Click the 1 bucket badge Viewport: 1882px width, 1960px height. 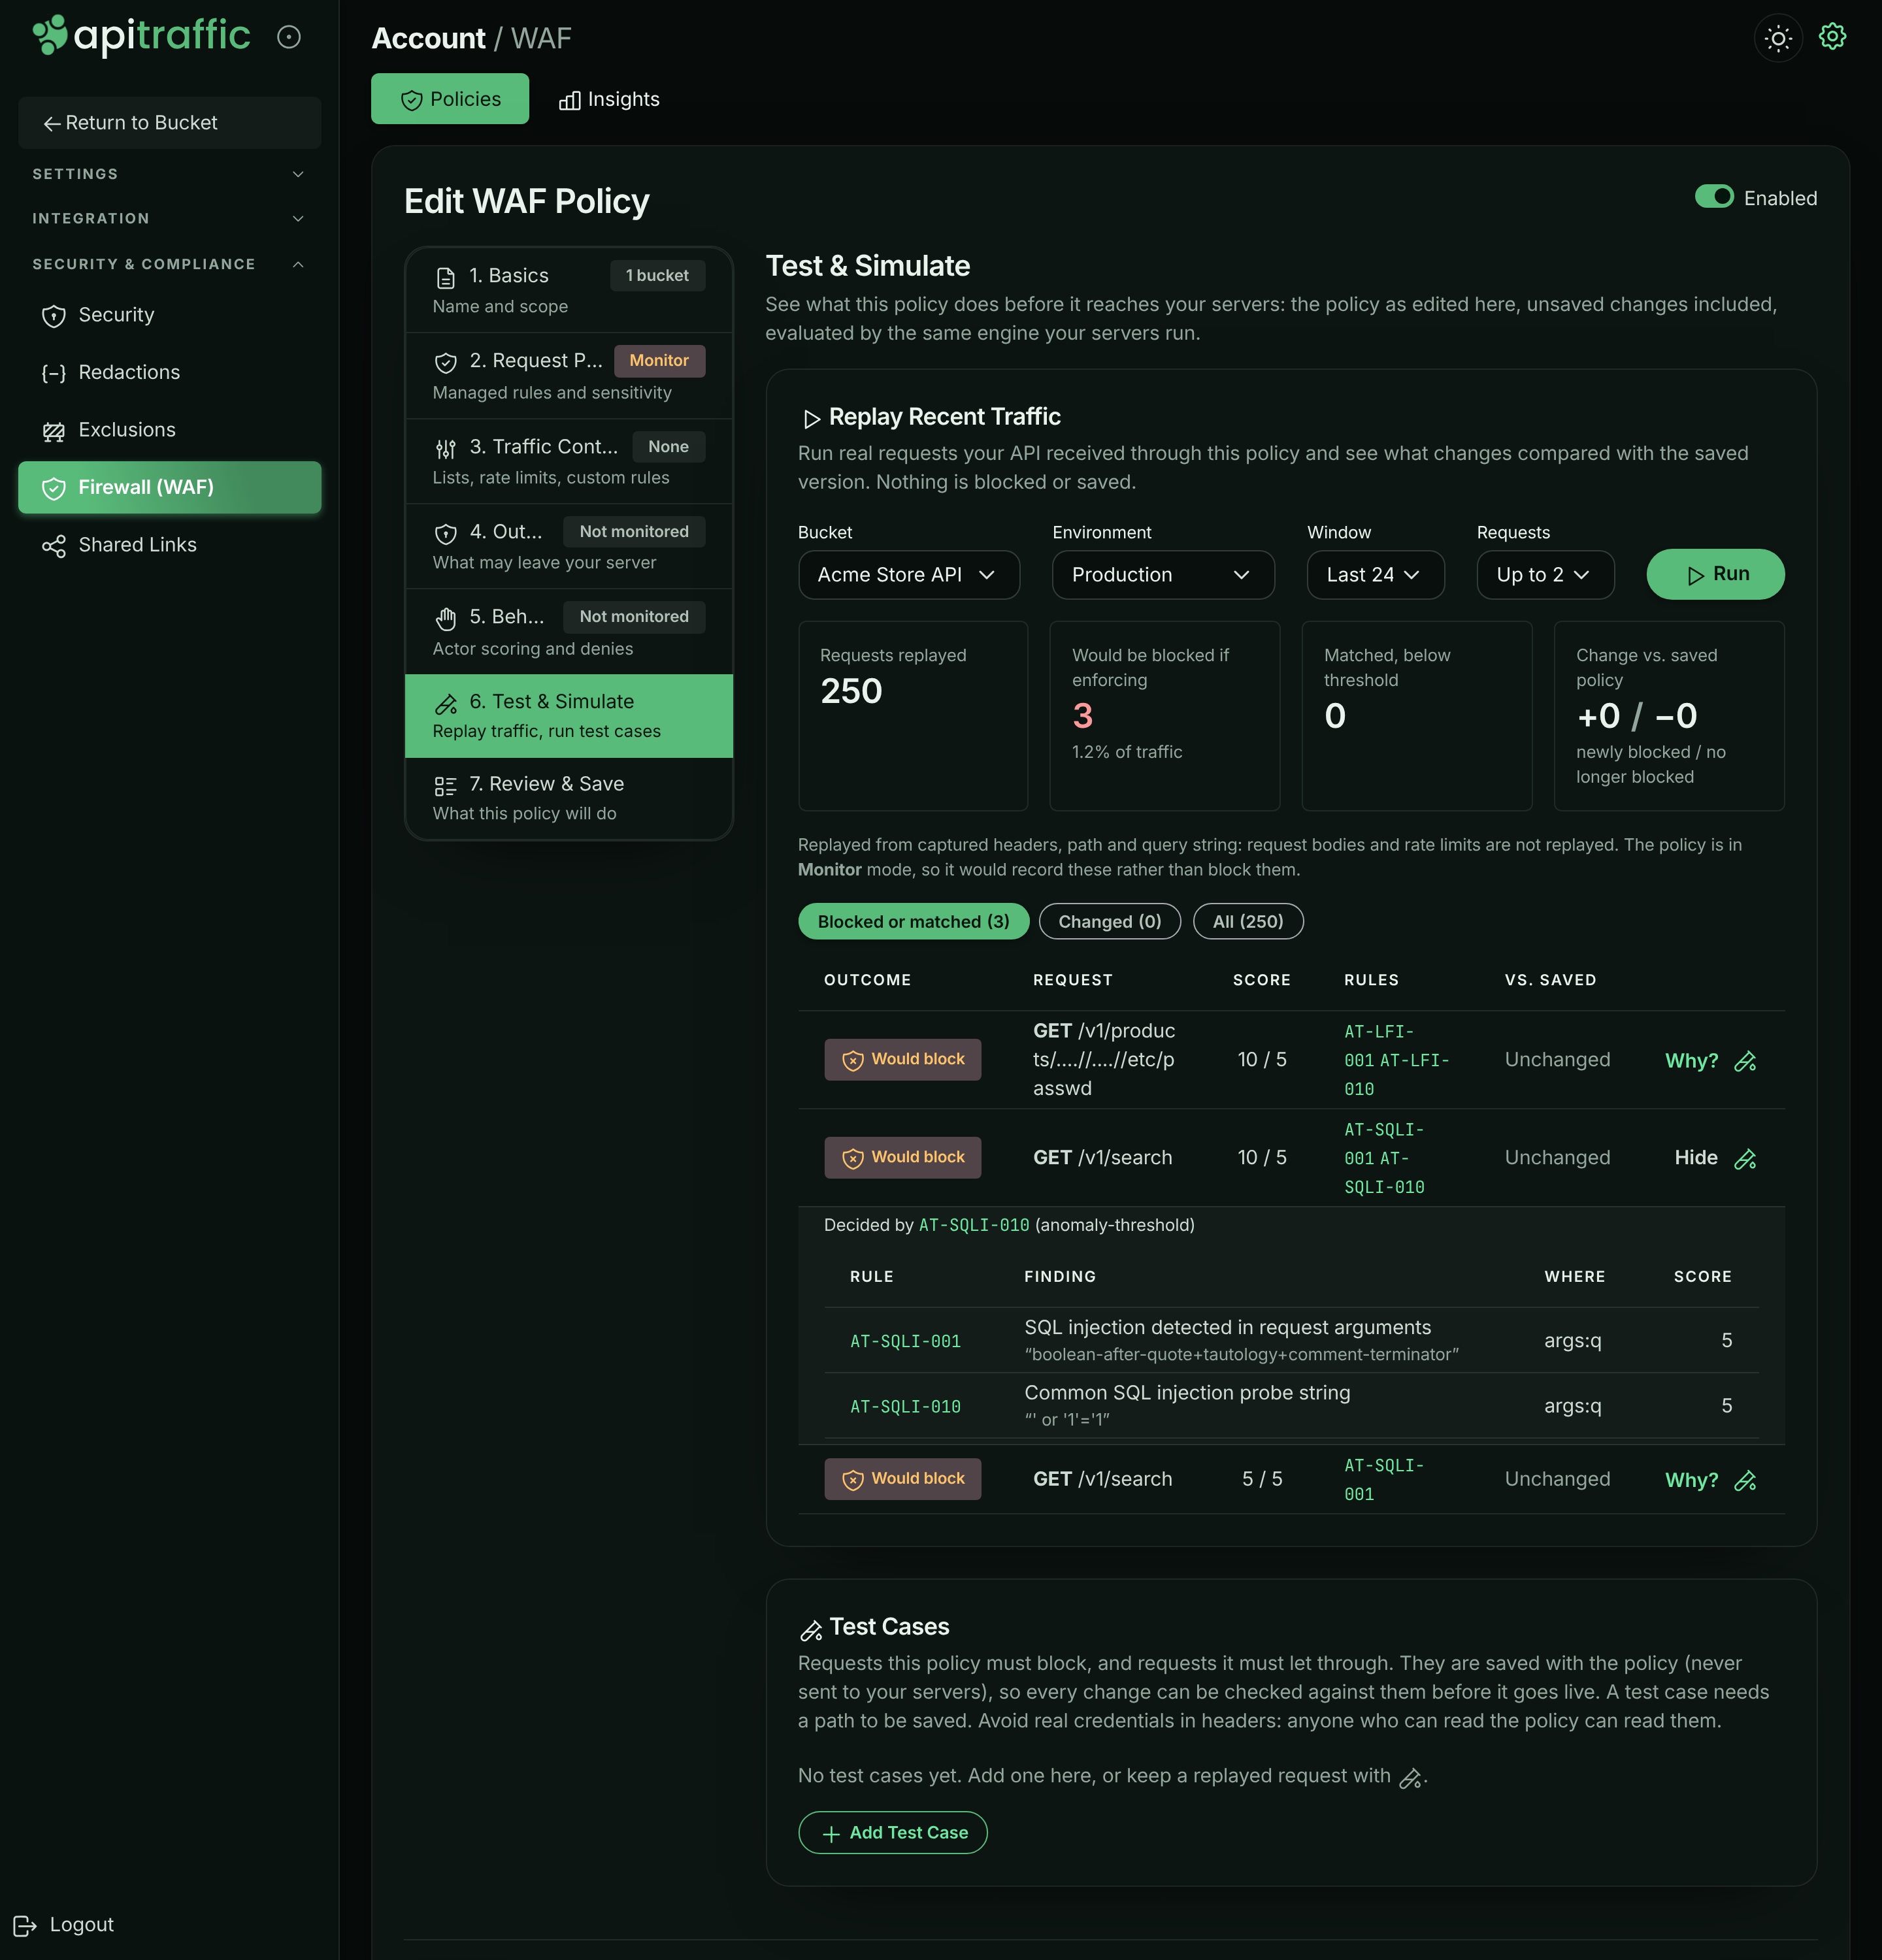coord(657,275)
